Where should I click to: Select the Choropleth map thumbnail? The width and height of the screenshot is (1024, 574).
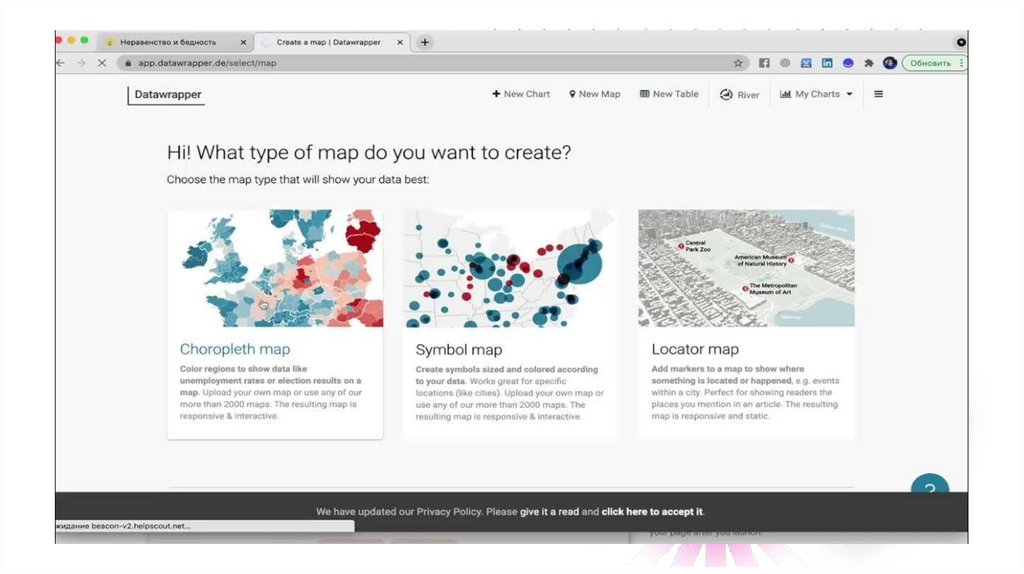click(275, 268)
